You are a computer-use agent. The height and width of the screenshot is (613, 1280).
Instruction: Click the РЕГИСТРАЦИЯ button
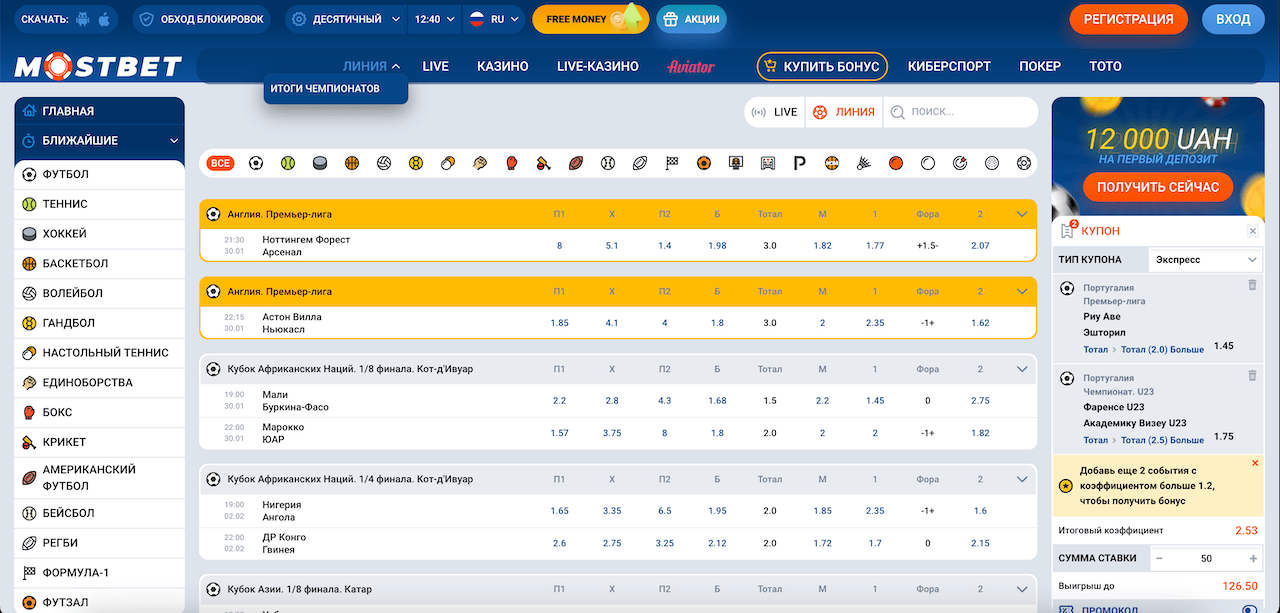(1129, 19)
